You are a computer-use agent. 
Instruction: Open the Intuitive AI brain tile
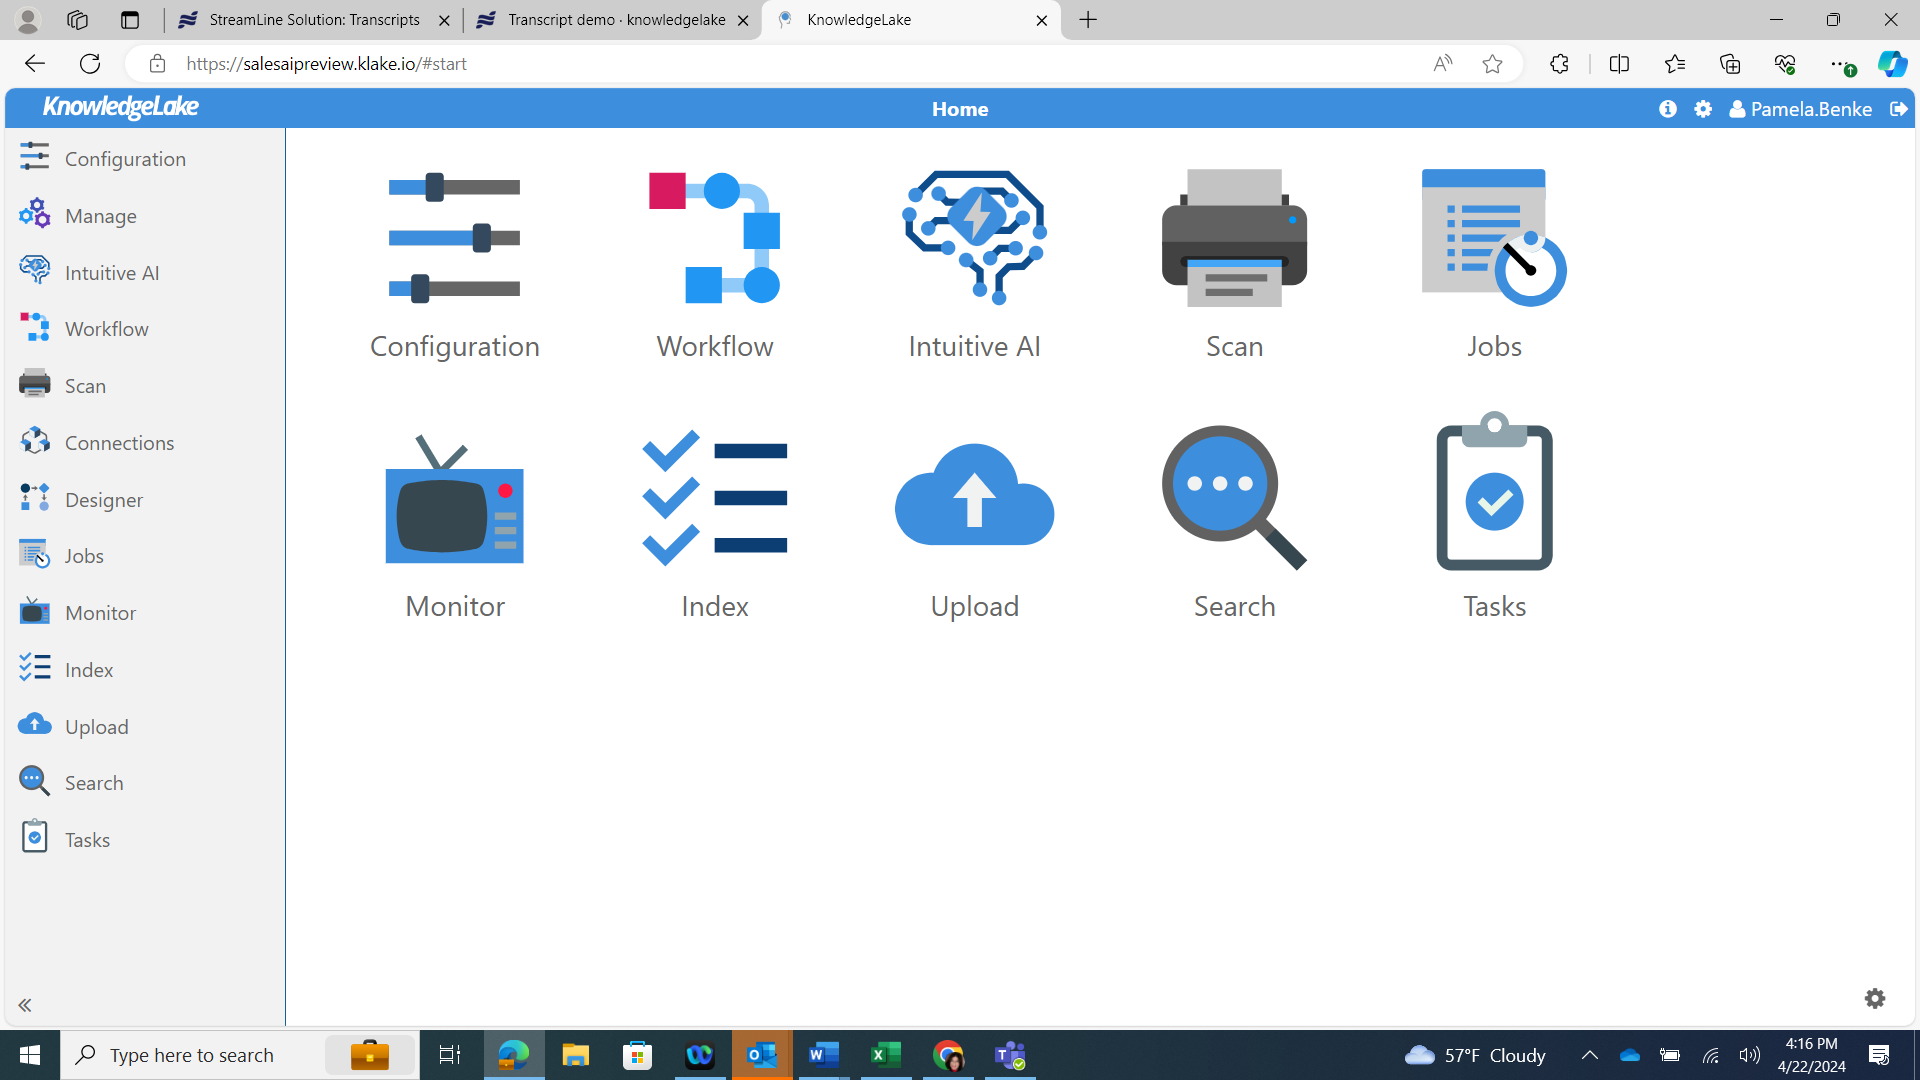coord(974,262)
